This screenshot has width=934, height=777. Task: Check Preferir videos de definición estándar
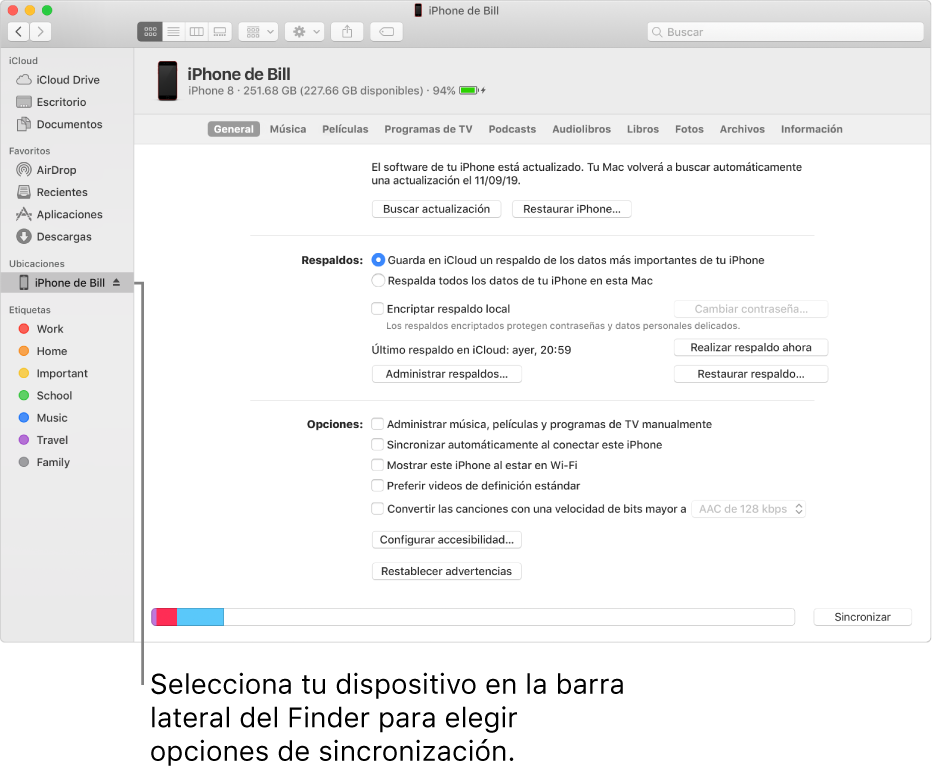pyautogui.click(x=378, y=486)
